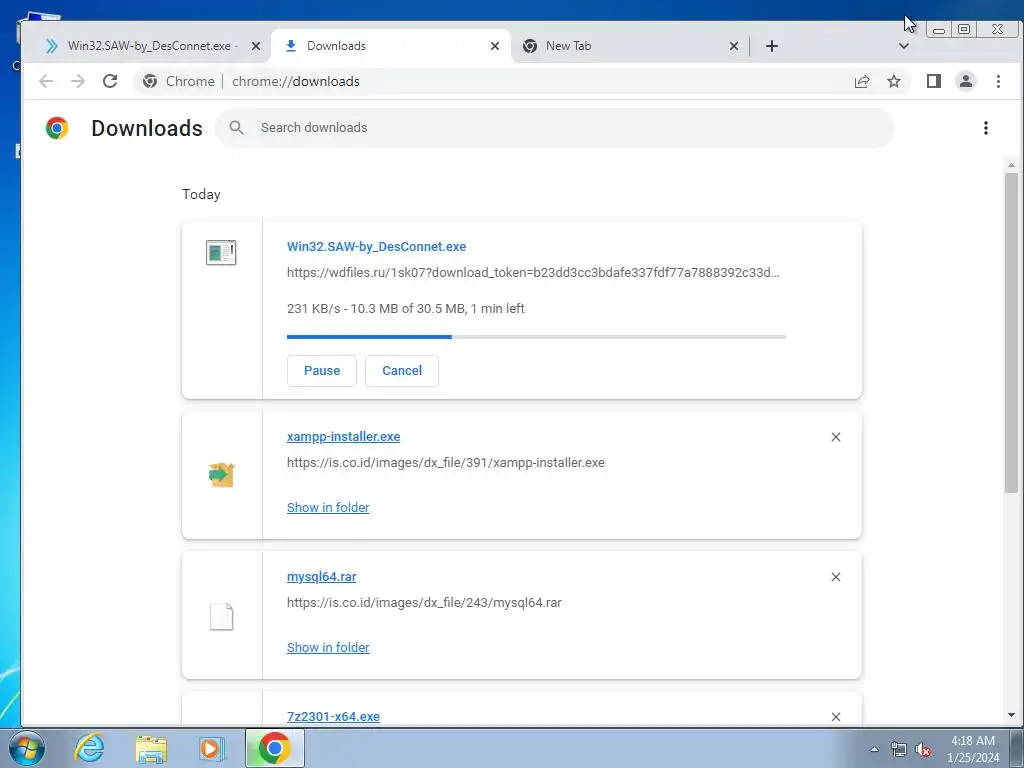Screen dimensions: 1024x768
Task: Click the xampp-installer.exe file icon
Action: [221, 475]
